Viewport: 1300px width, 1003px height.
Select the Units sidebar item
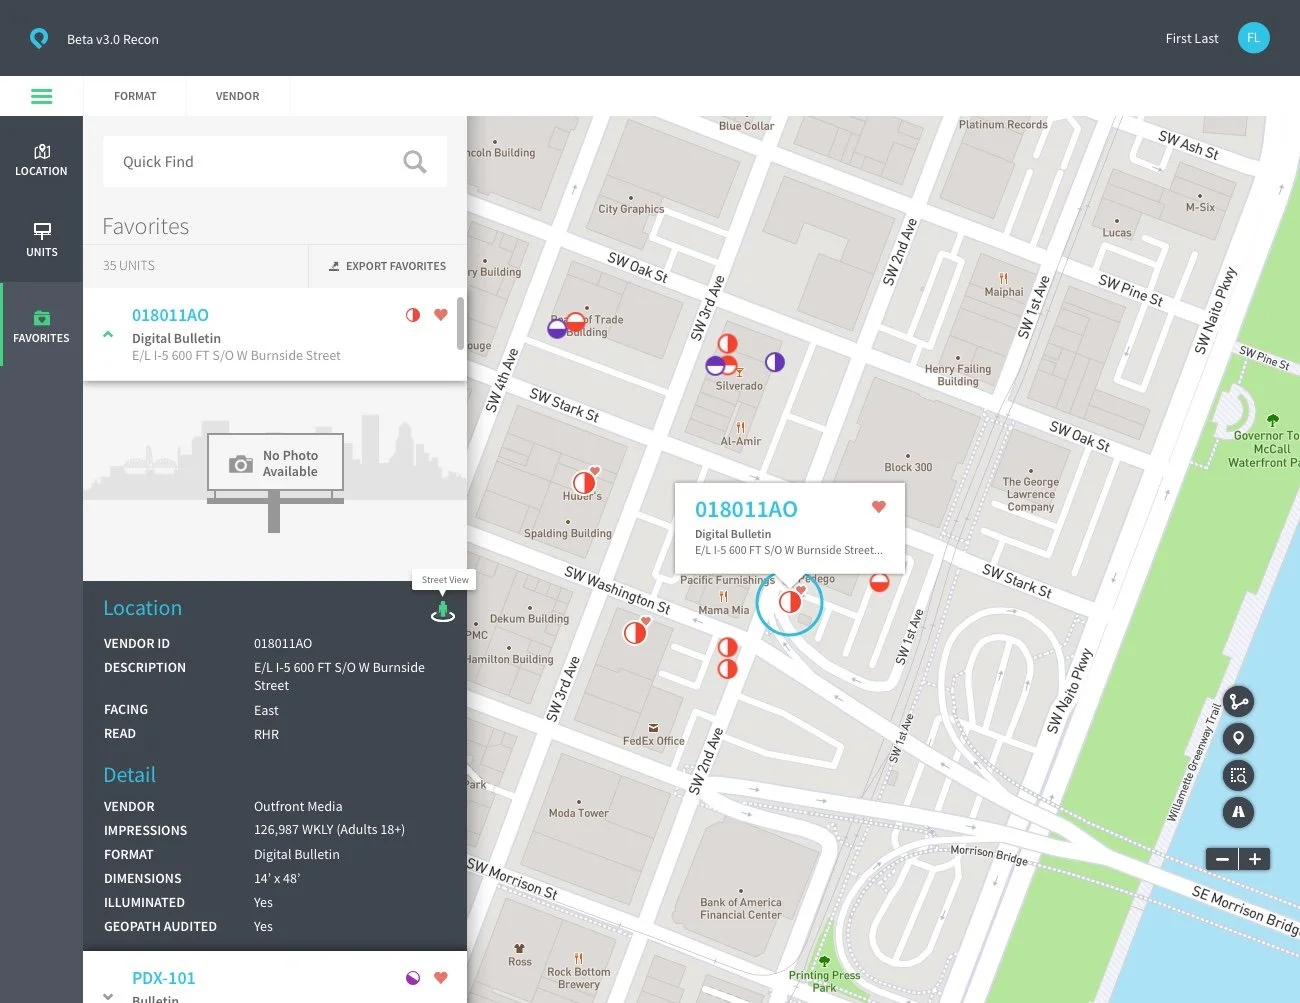41,240
